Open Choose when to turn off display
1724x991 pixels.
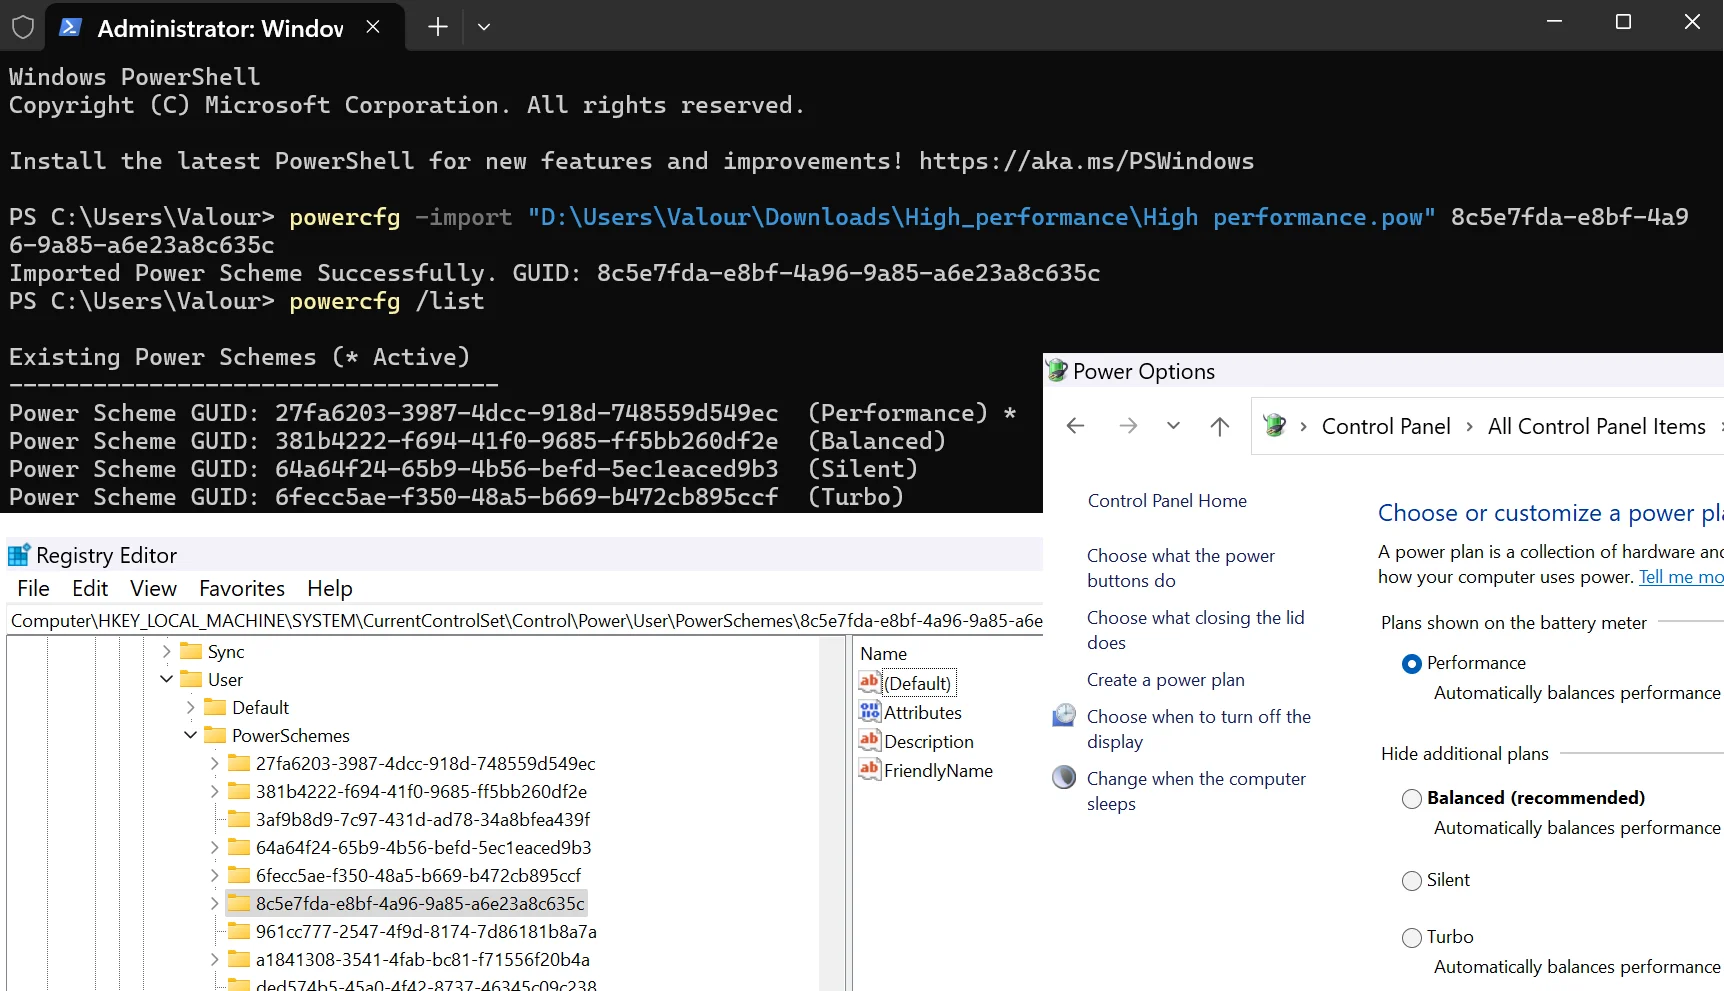coord(1198,729)
